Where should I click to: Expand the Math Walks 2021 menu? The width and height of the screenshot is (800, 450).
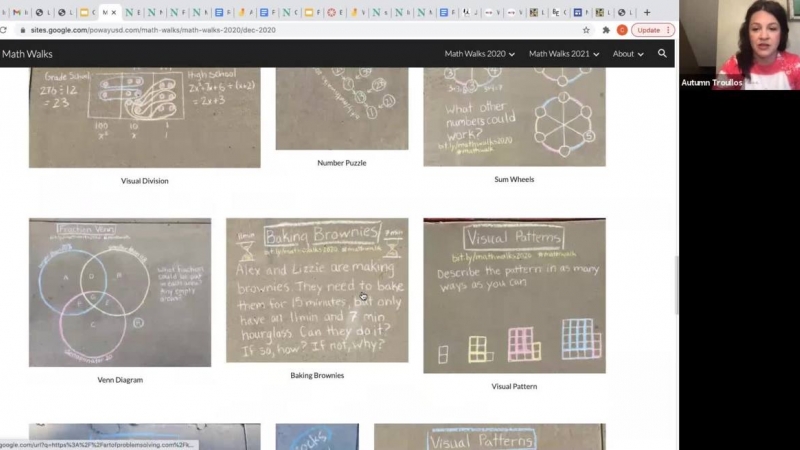click(x=564, y=54)
